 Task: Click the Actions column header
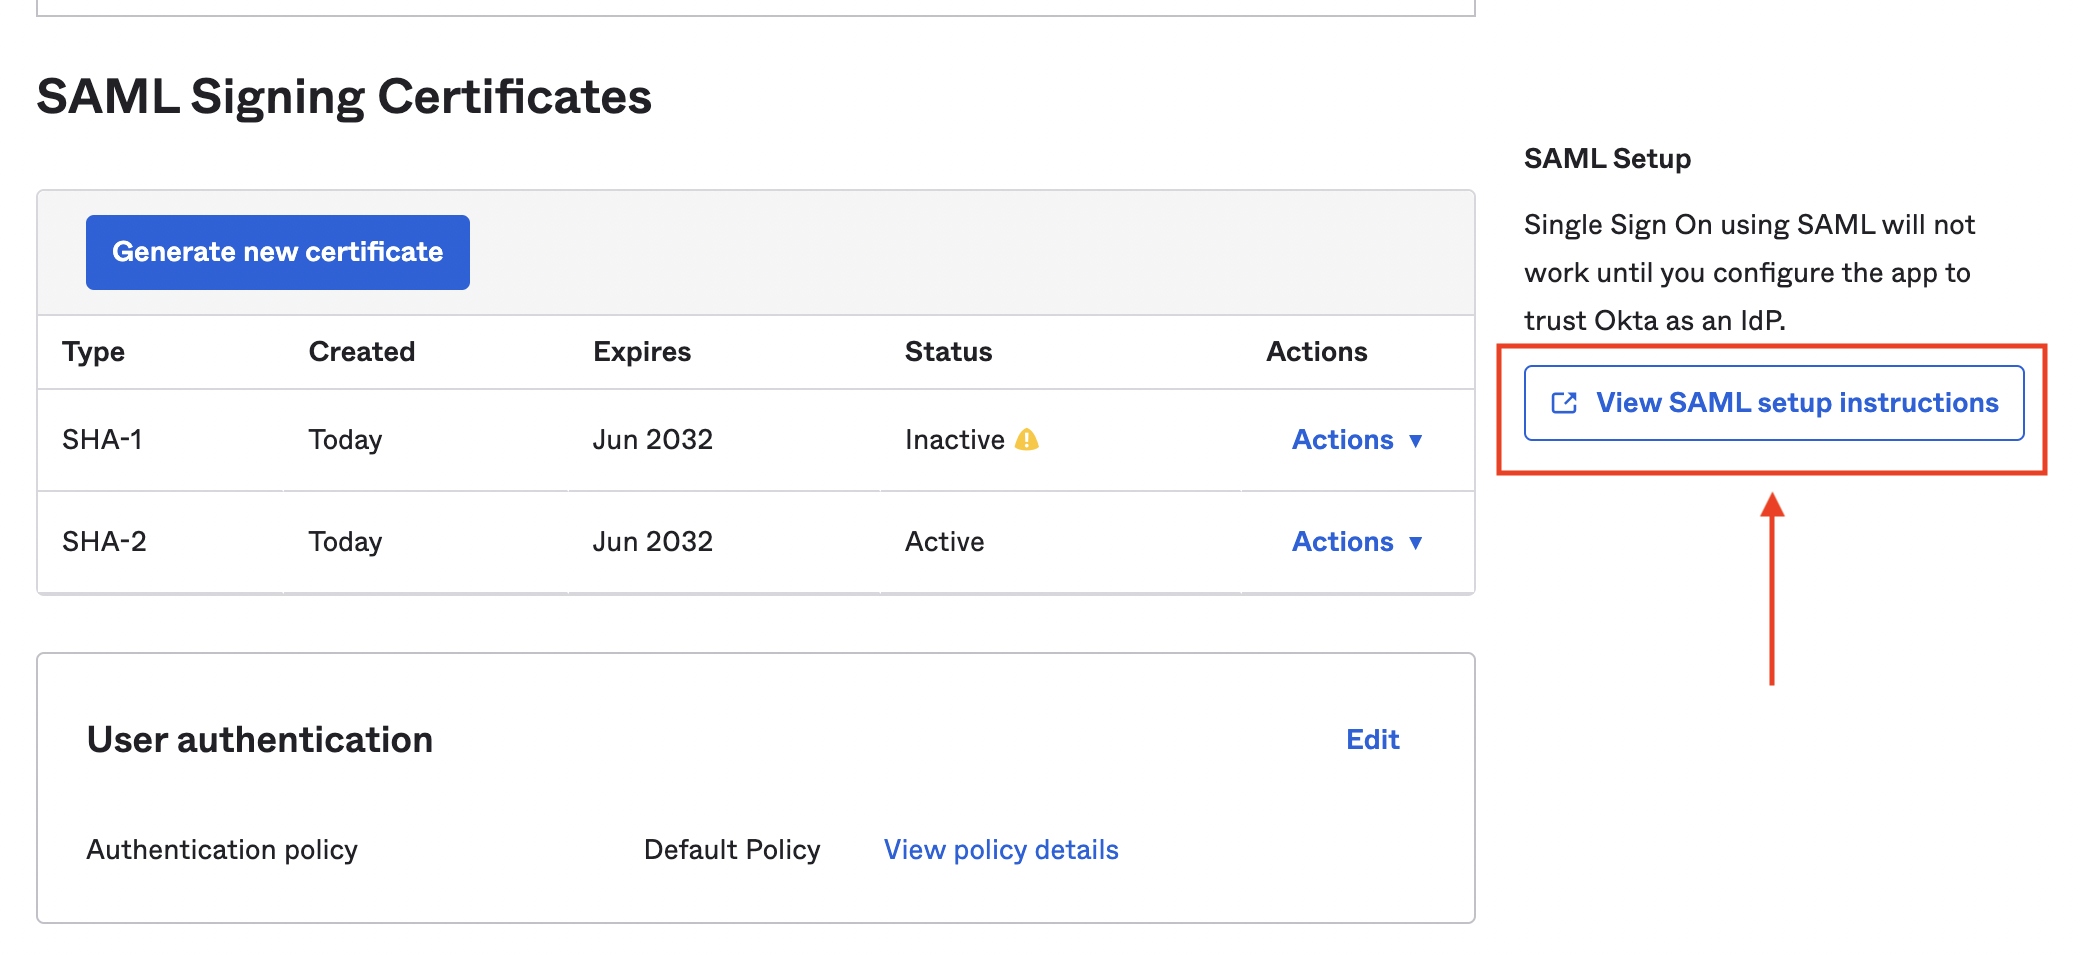(1316, 351)
